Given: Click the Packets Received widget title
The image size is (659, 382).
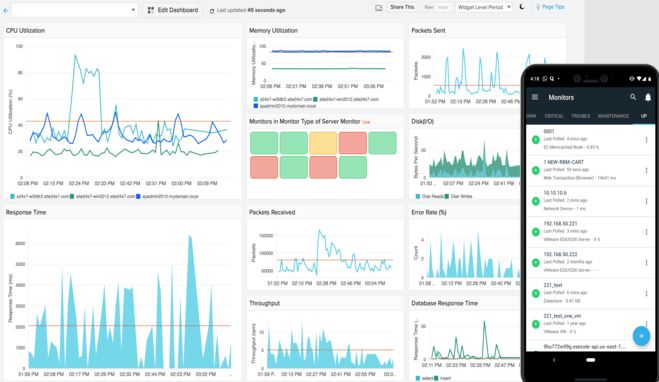Looking at the screenshot, I should click(272, 212).
